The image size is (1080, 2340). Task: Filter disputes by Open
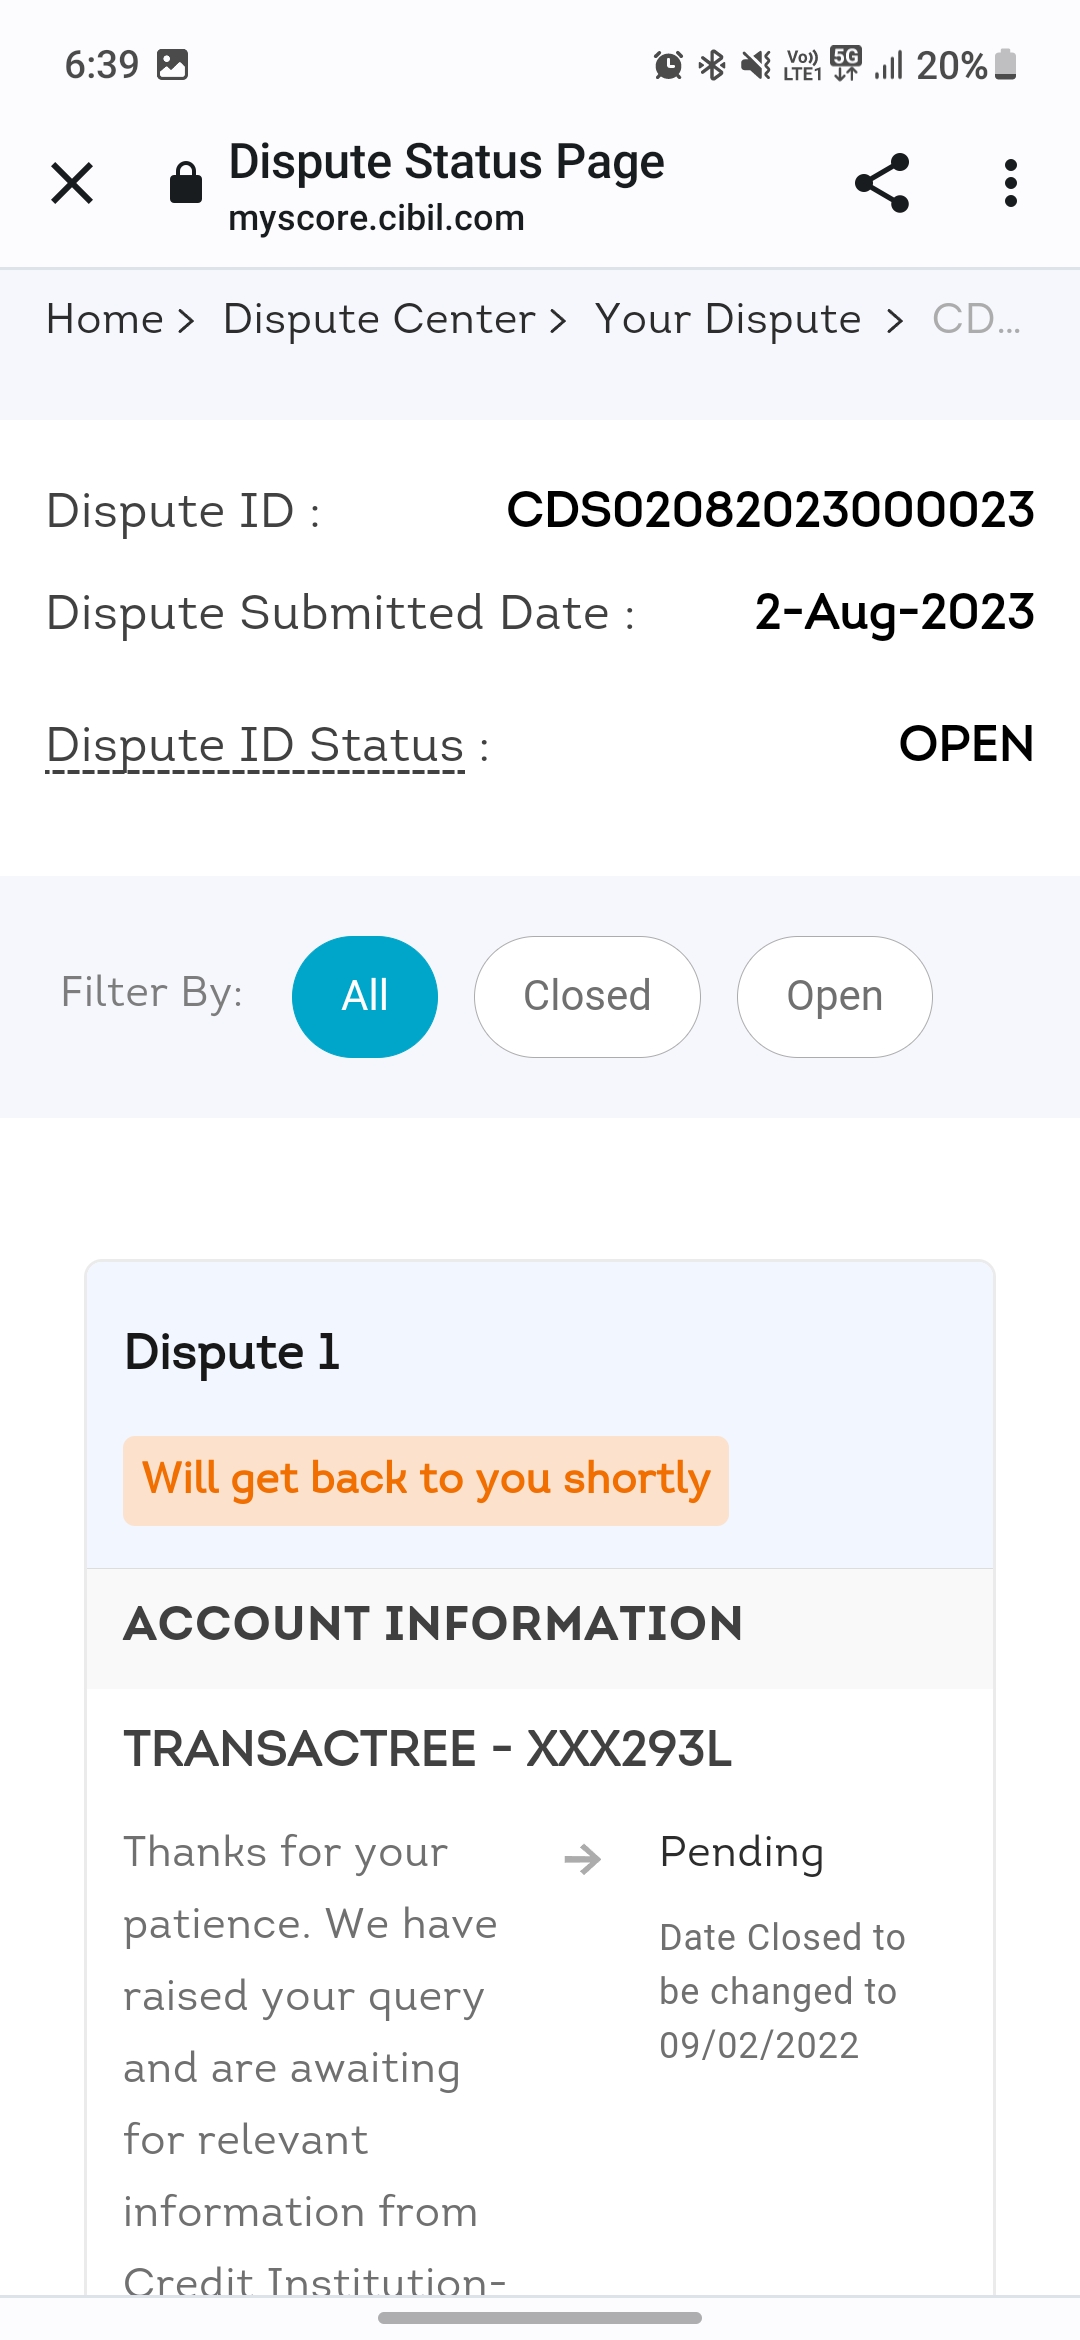834,996
